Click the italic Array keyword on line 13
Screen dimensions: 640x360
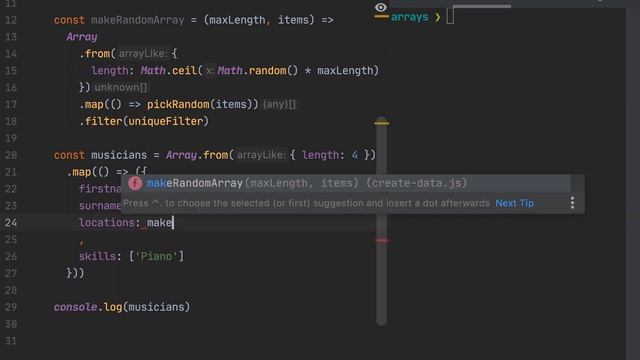coord(82,37)
